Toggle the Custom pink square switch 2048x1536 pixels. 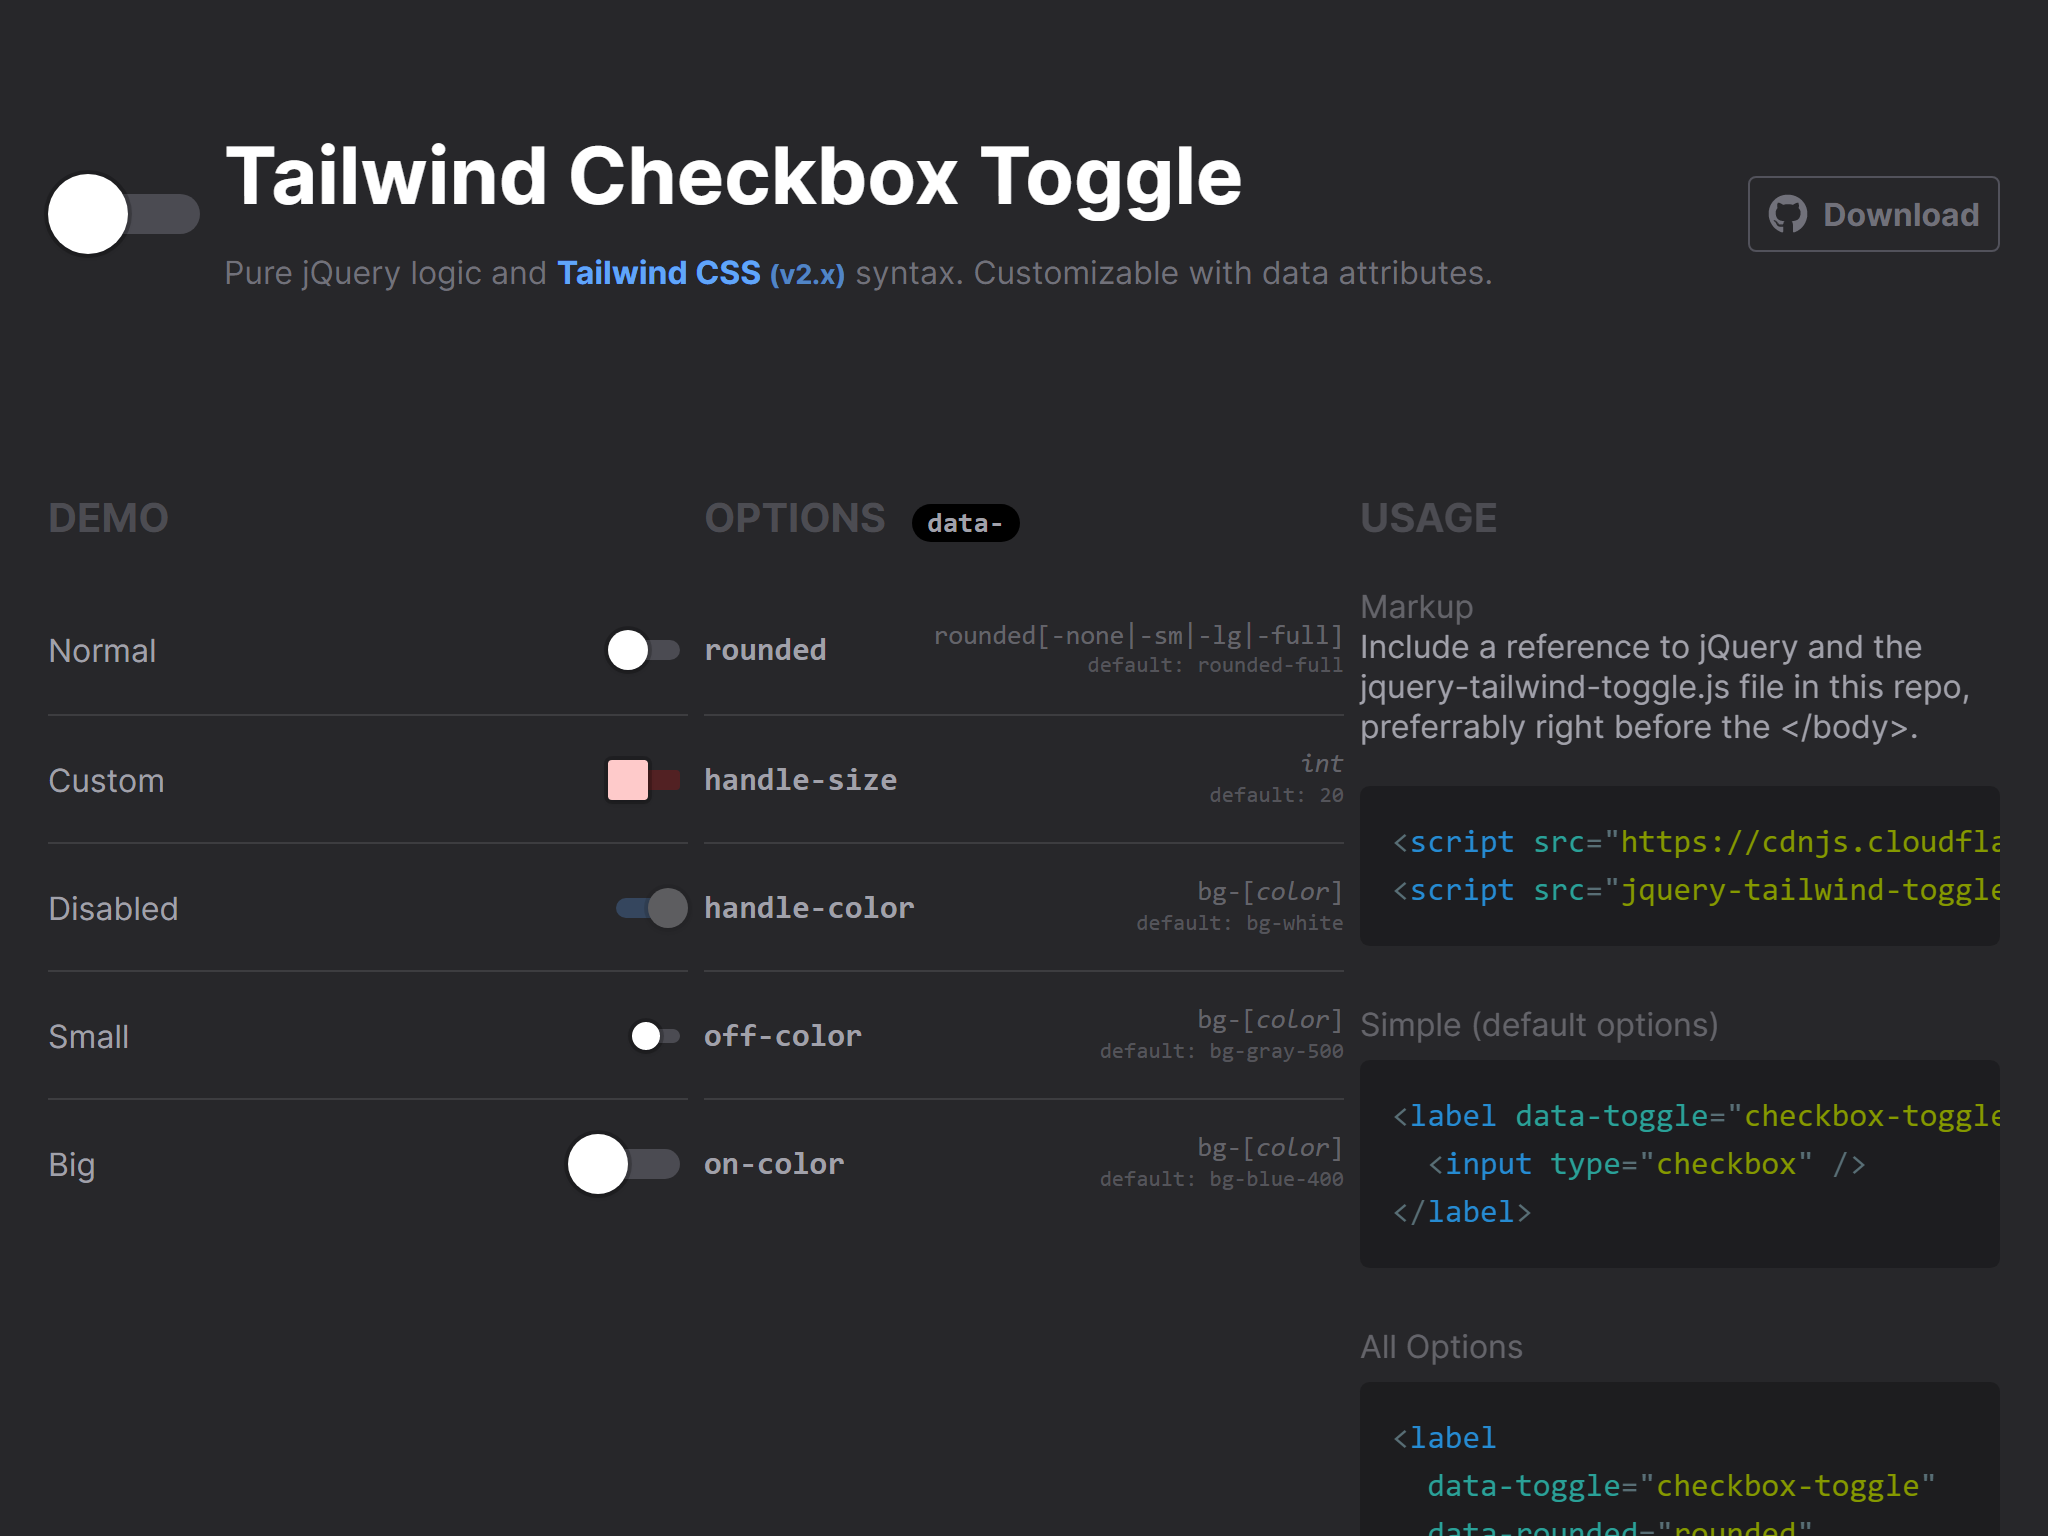[x=644, y=780]
